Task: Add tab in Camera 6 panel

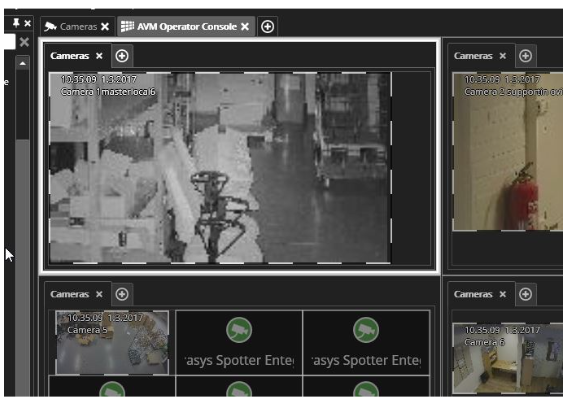Action: click(x=525, y=294)
